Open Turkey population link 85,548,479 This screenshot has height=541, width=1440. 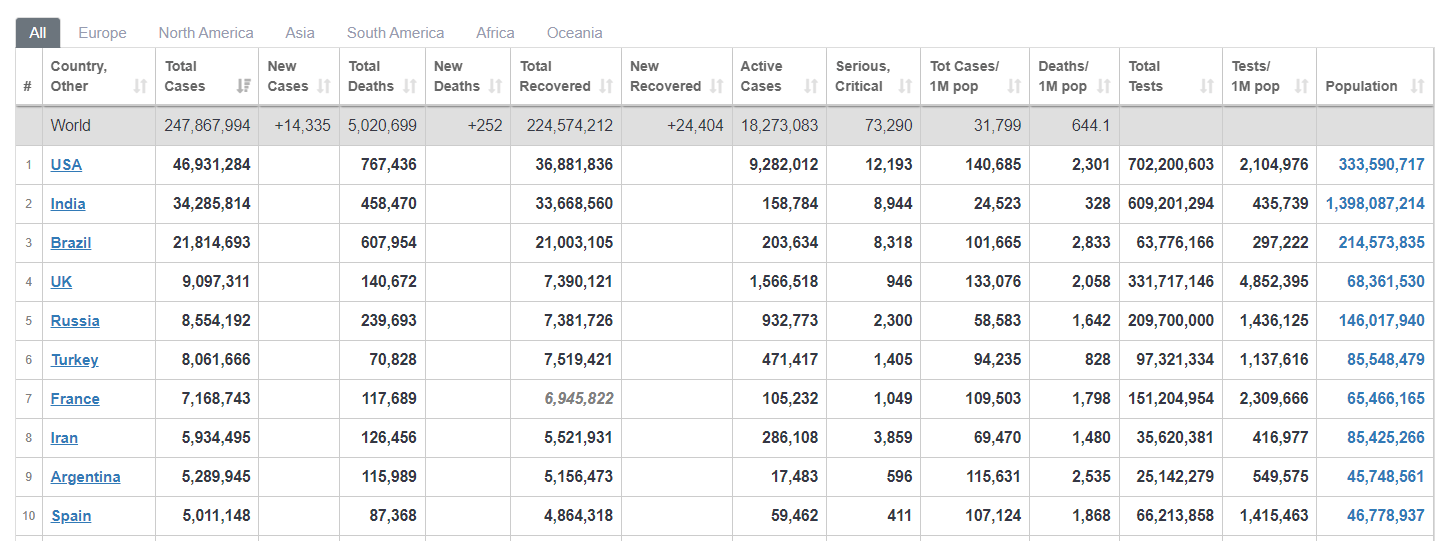[x=1386, y=360]
